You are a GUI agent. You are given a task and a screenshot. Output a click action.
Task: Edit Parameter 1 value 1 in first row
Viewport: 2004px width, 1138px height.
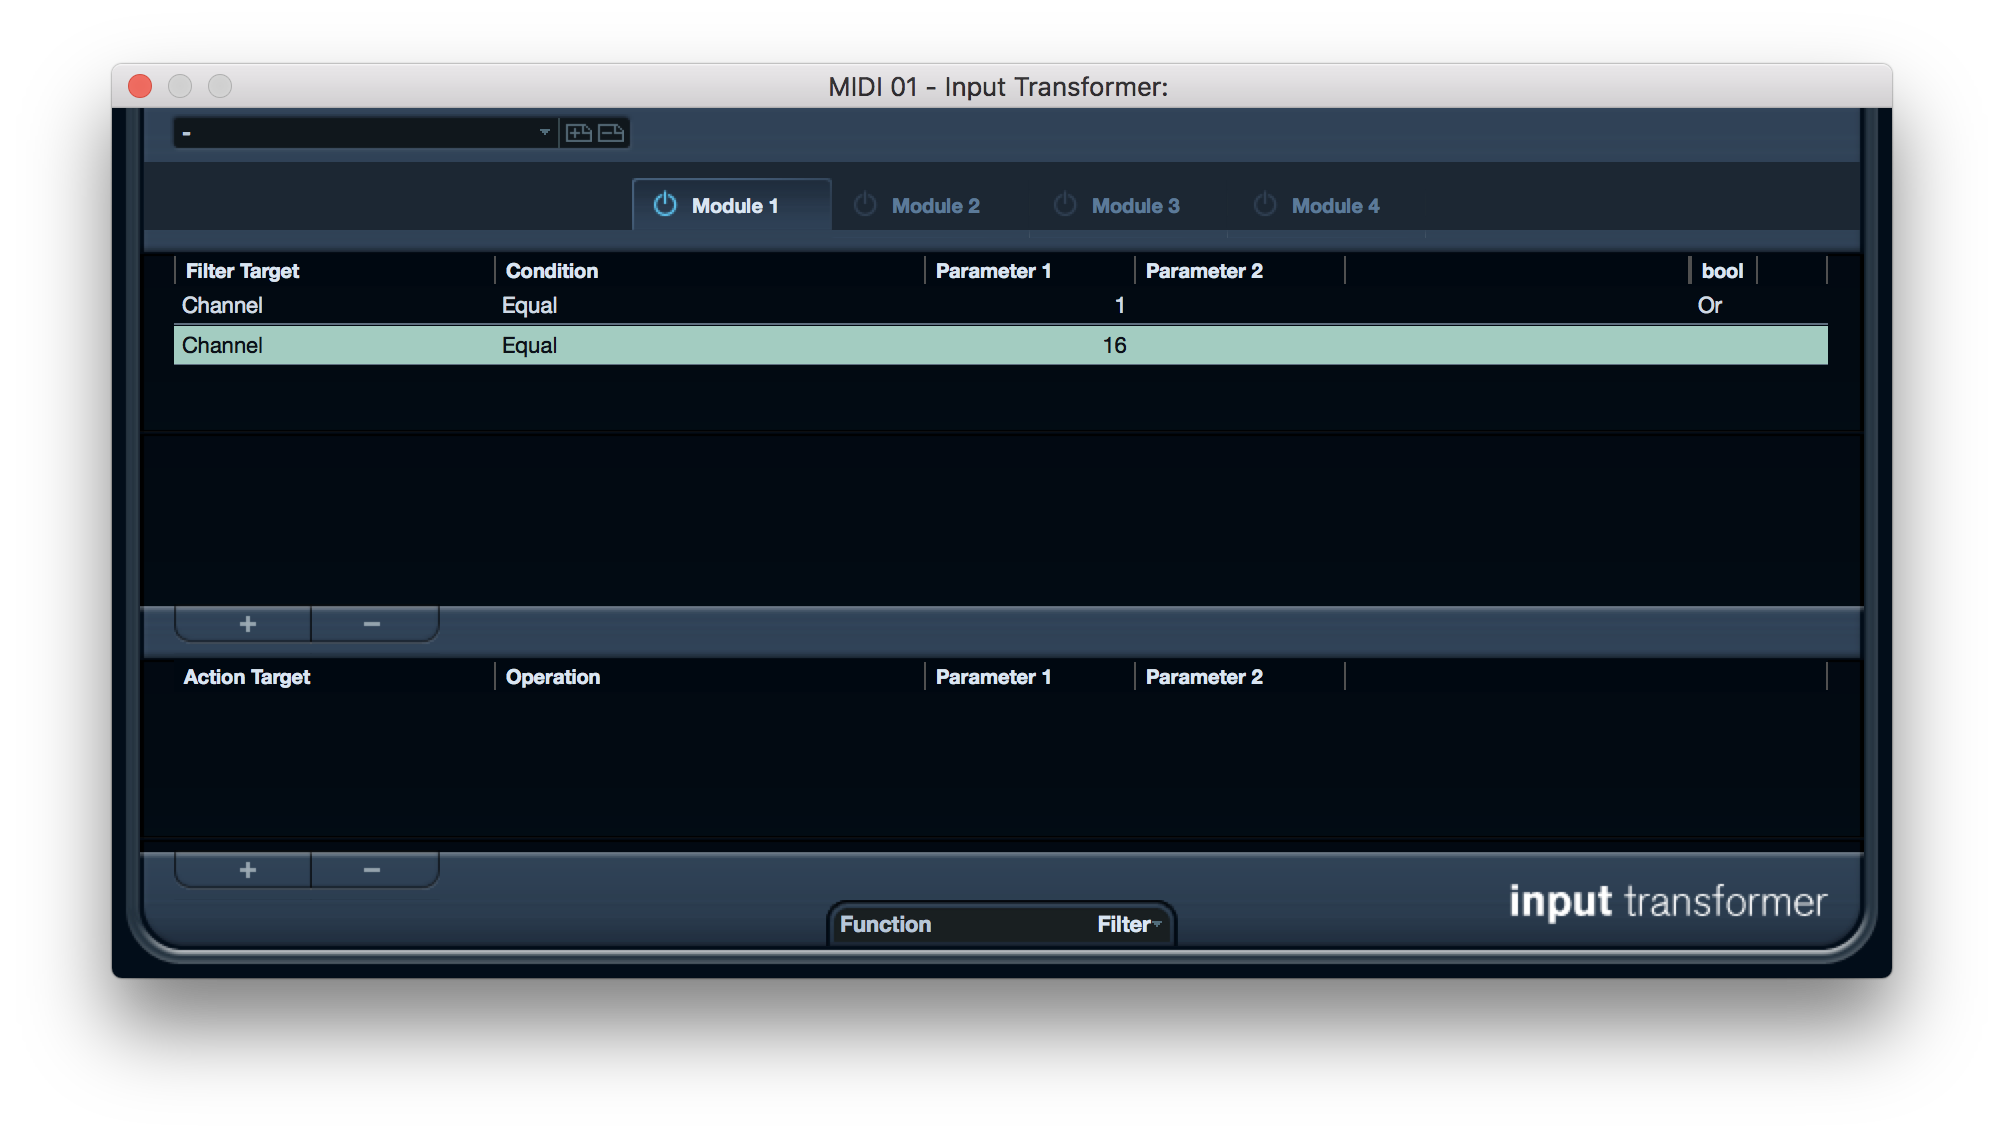click(1119, 306)
